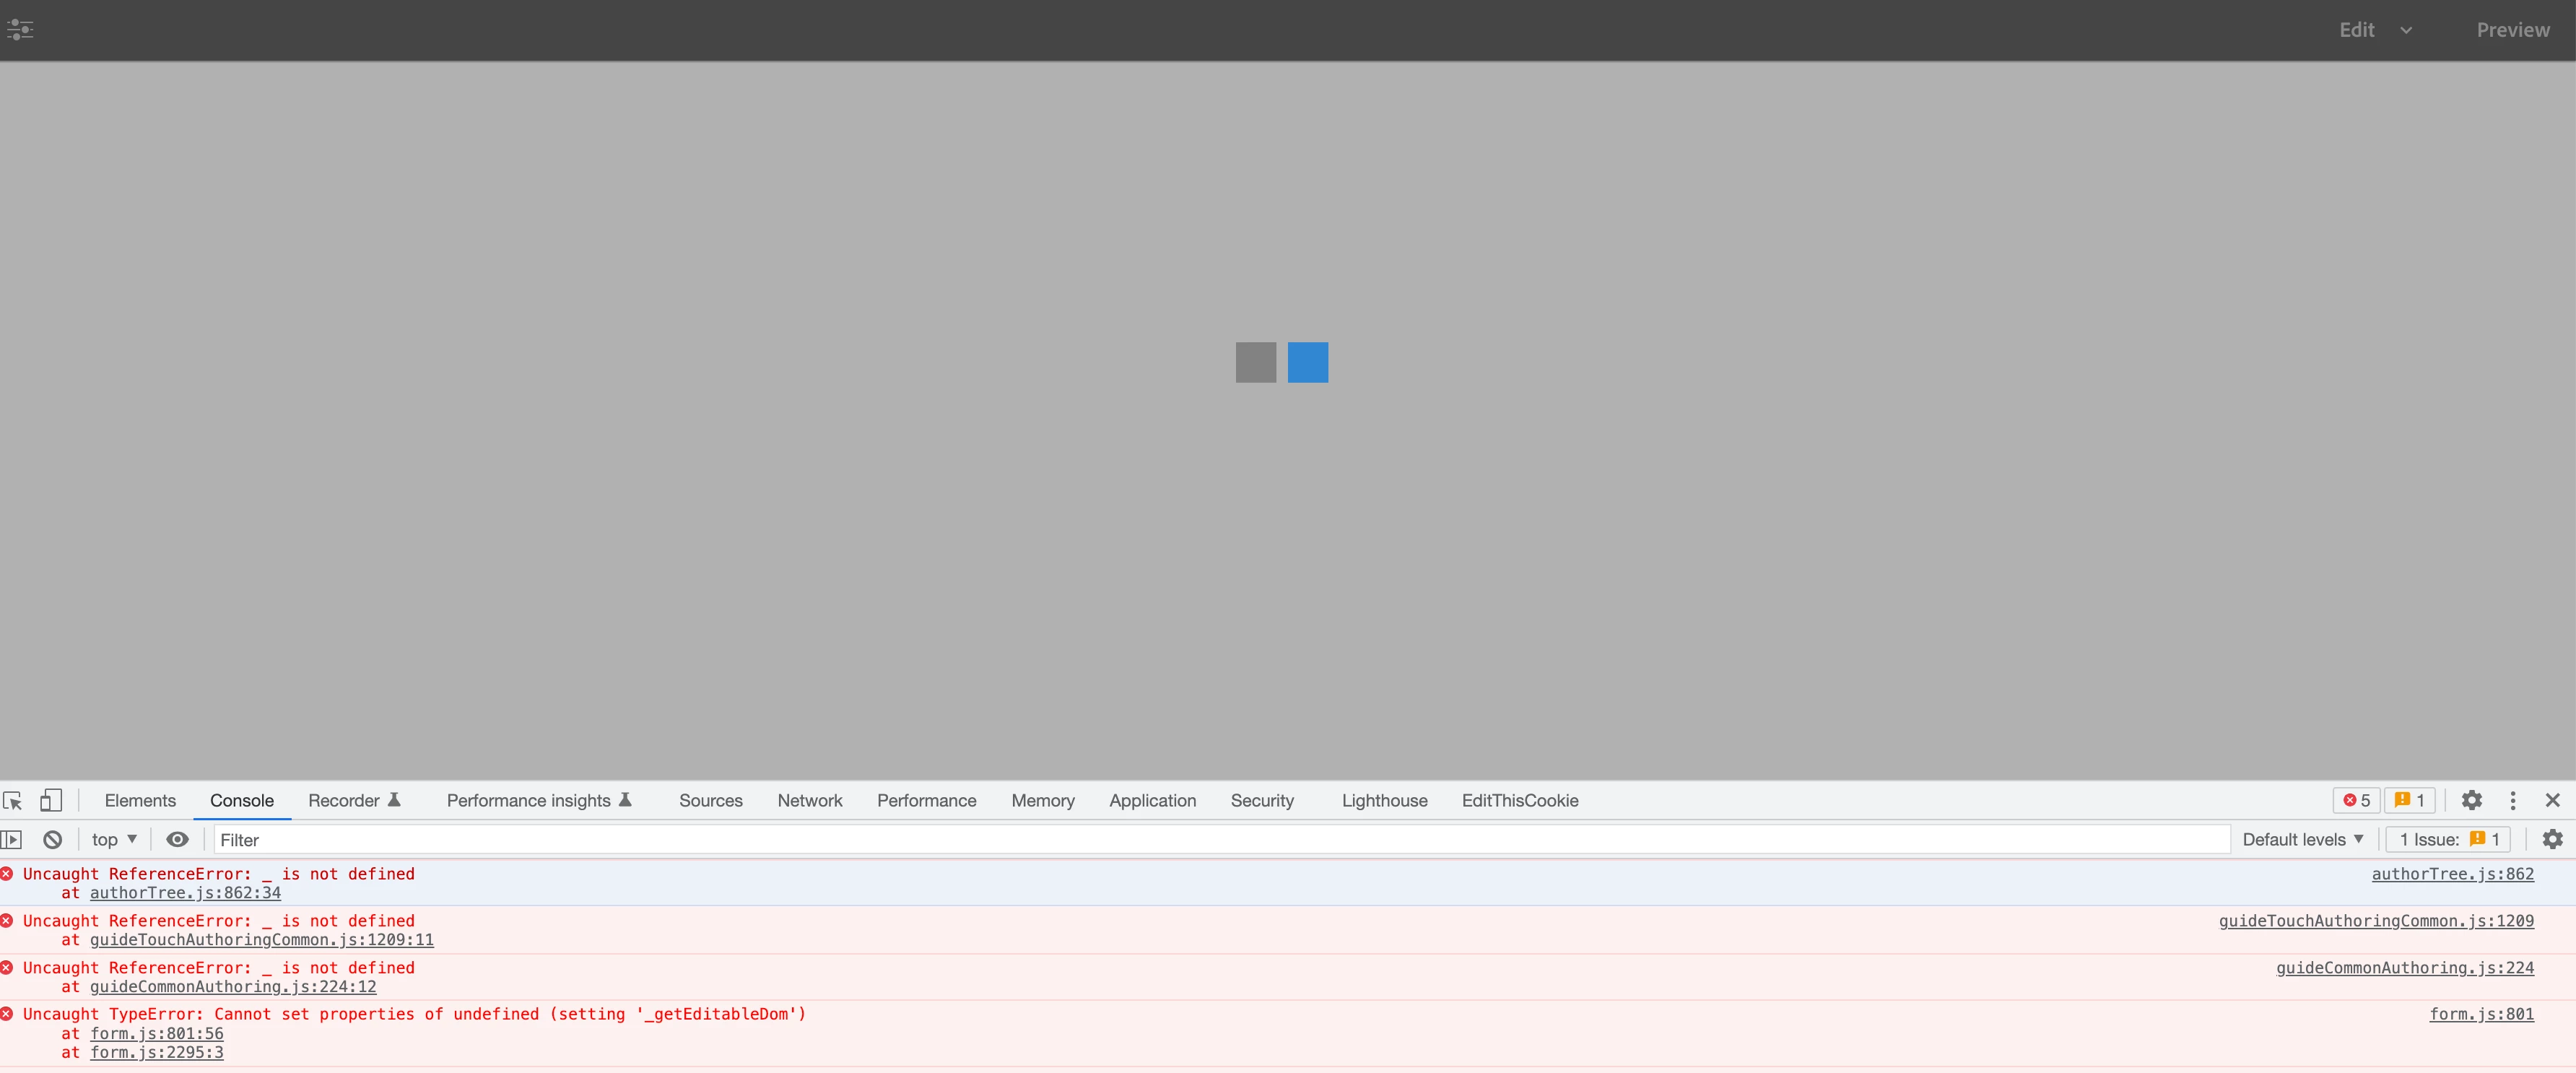
Task: Switch to the Elements tab
Action: pos(140,800)
